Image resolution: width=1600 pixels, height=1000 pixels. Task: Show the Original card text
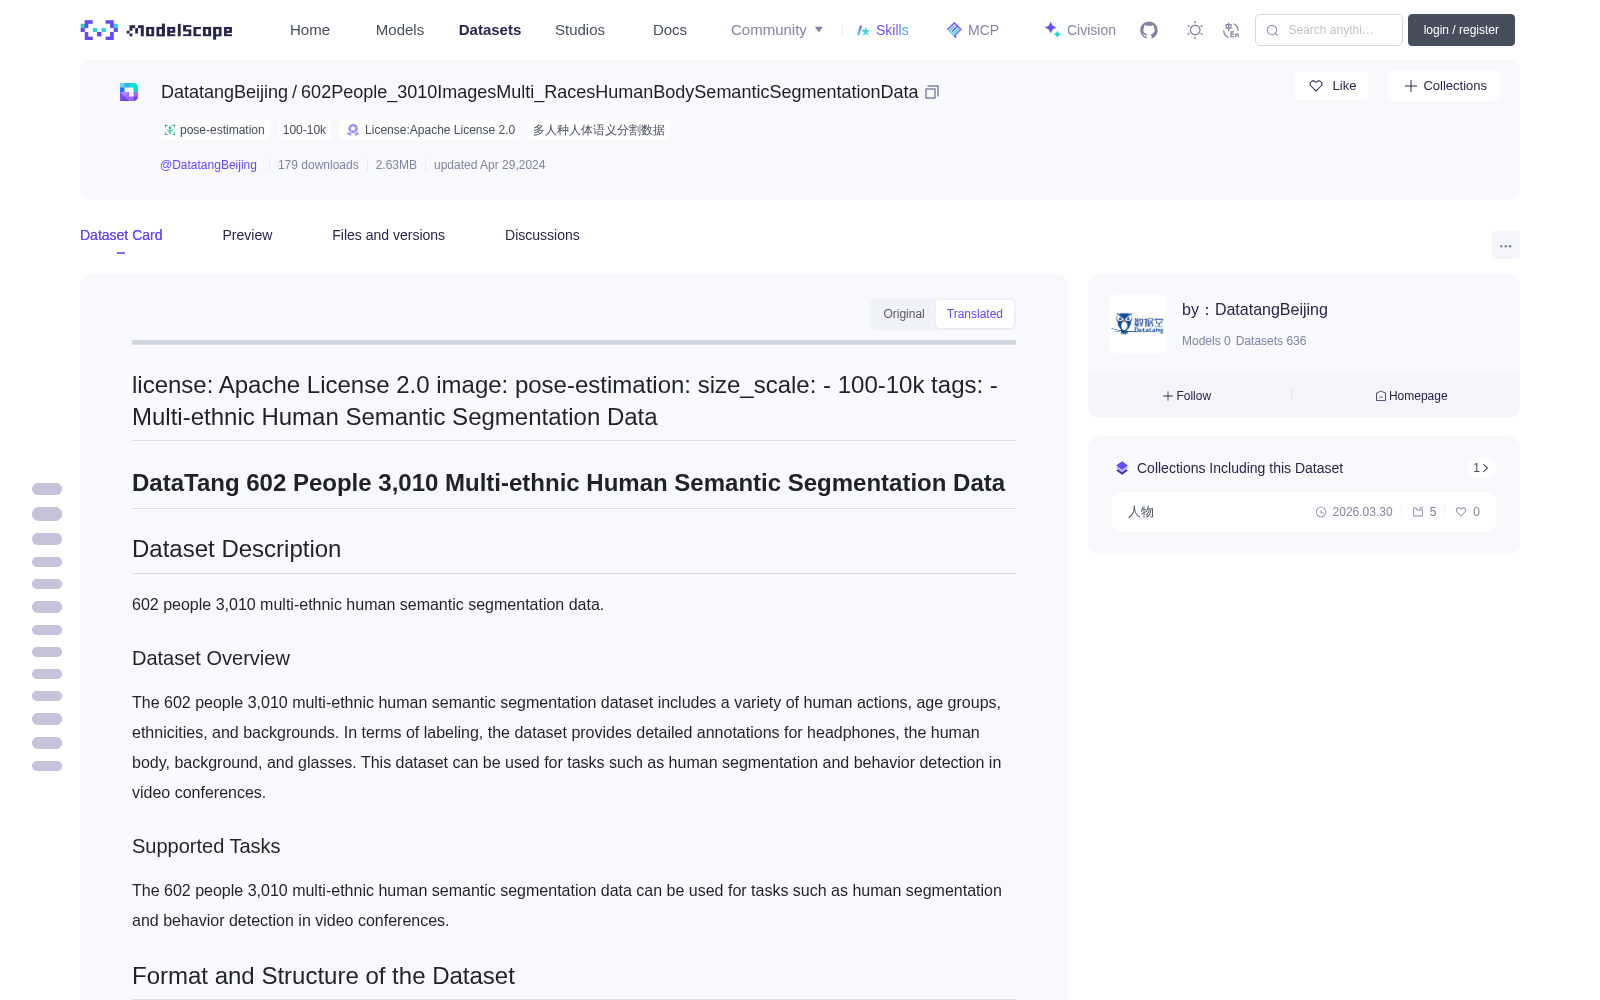coord(904,314)
